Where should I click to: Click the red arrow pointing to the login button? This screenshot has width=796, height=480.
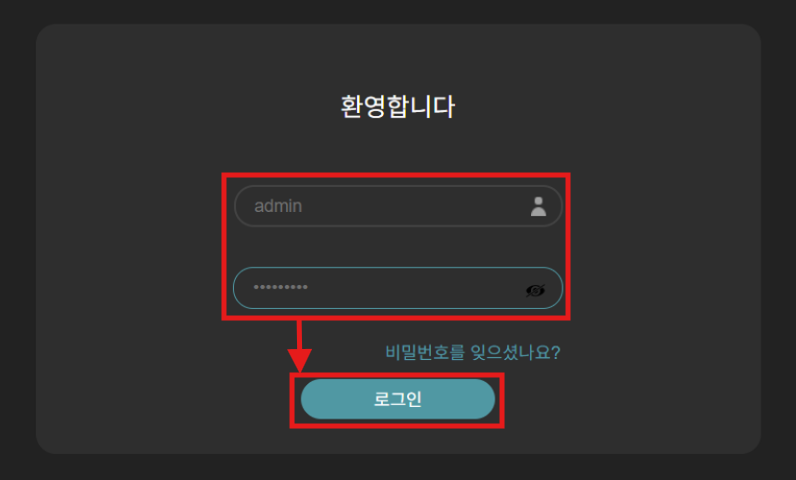[x=300, y=348]
